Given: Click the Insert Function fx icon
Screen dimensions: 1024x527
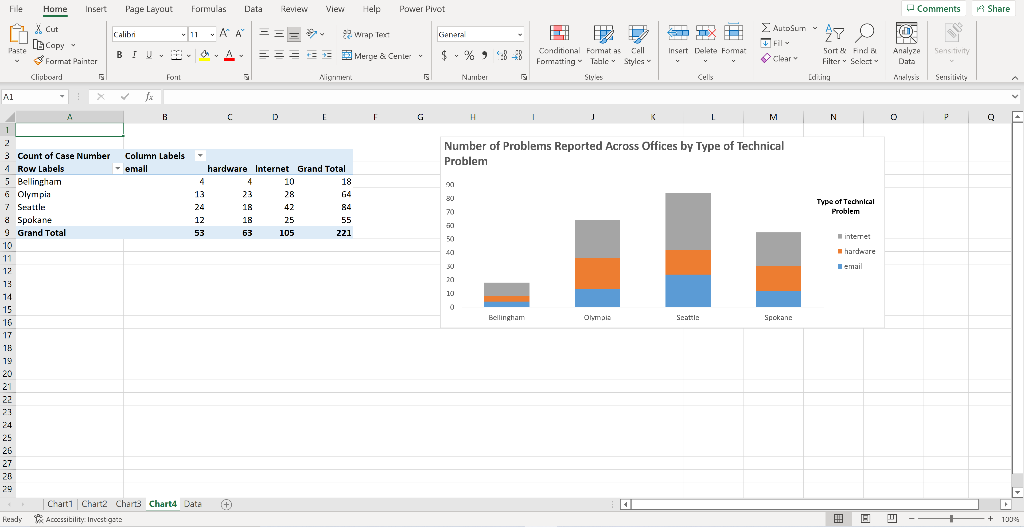Looking at the screenshot, I should click(149, 97).
